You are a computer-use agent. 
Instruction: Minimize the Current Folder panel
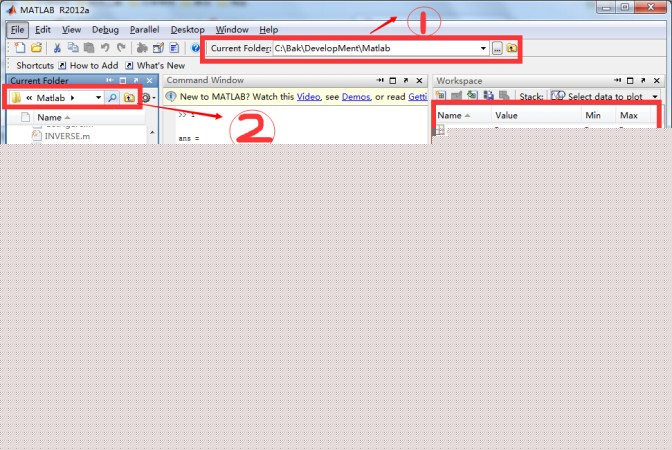pyautogui.click(x=109, y=80)
